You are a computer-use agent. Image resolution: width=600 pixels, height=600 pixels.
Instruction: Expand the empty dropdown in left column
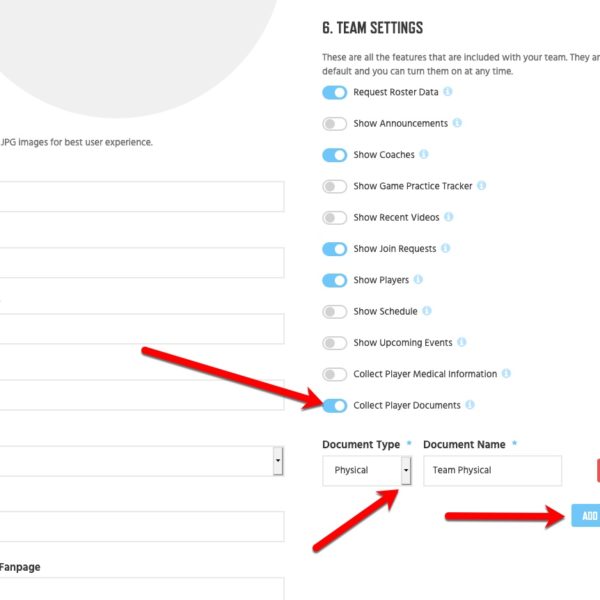coord(141,461)
